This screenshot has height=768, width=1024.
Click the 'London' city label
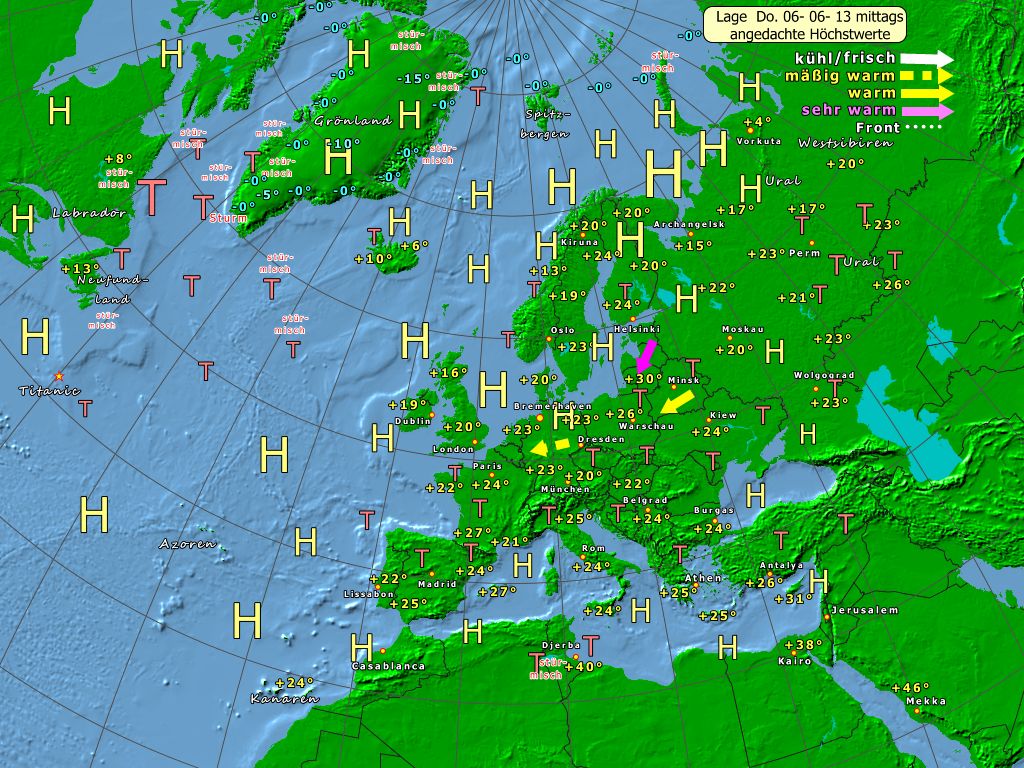[453, 449]
